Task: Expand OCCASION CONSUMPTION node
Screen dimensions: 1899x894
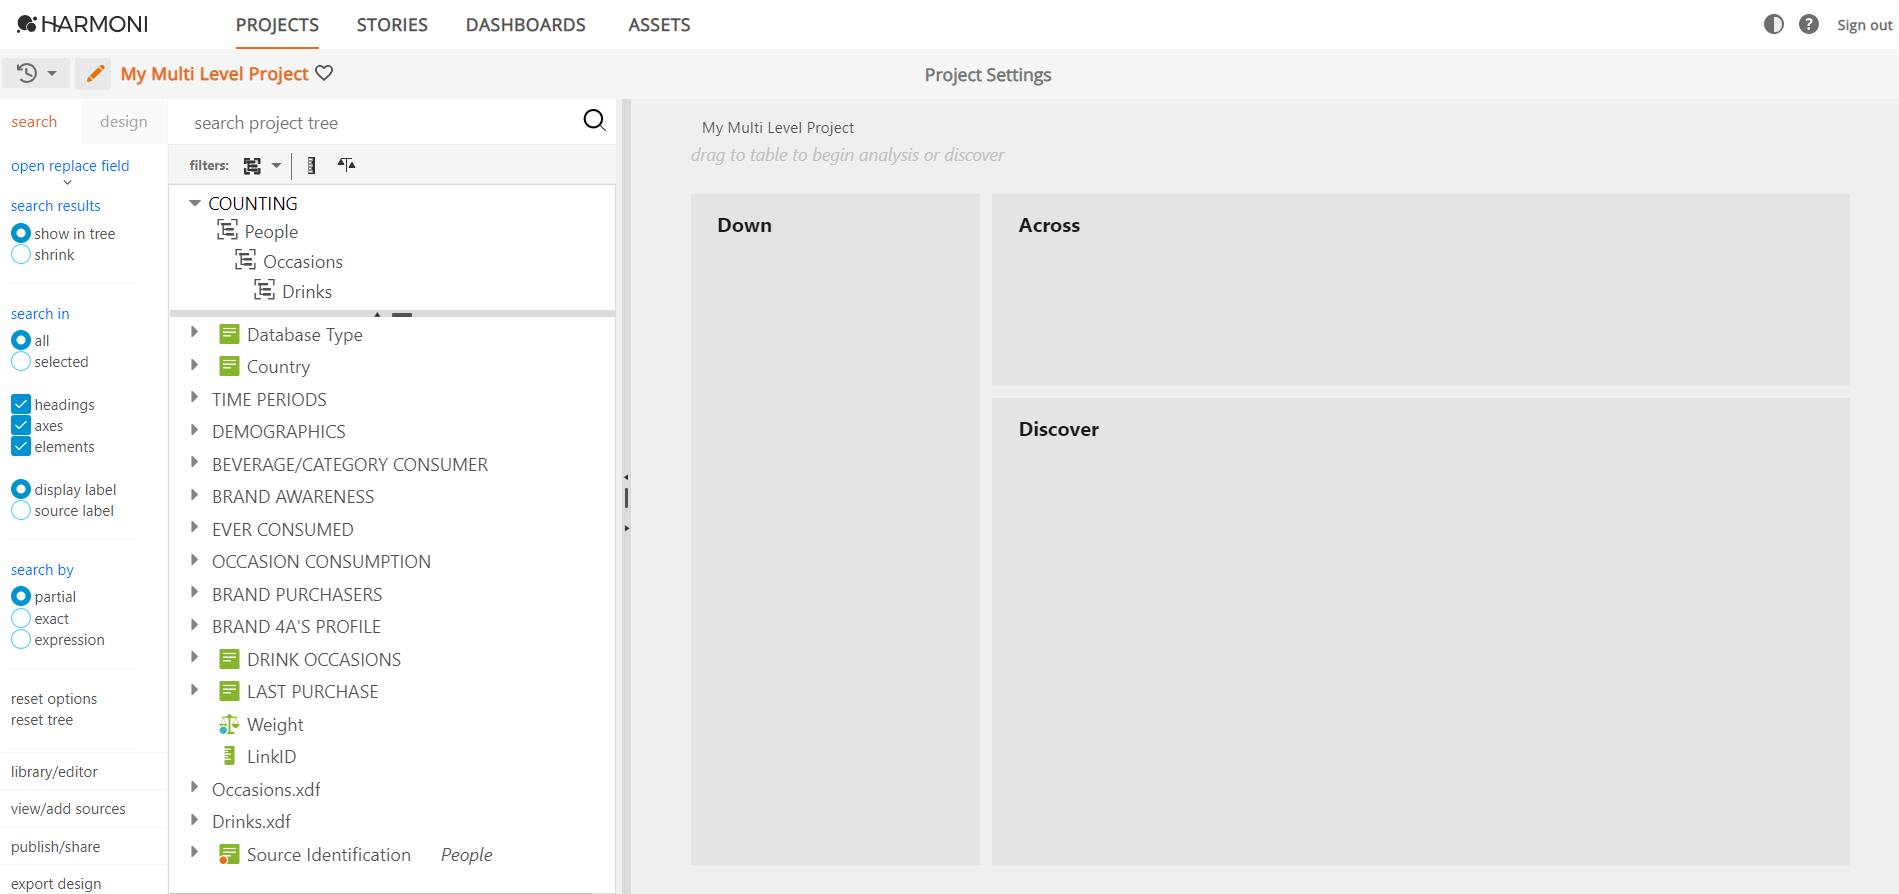Action: (x=195, y=560)
